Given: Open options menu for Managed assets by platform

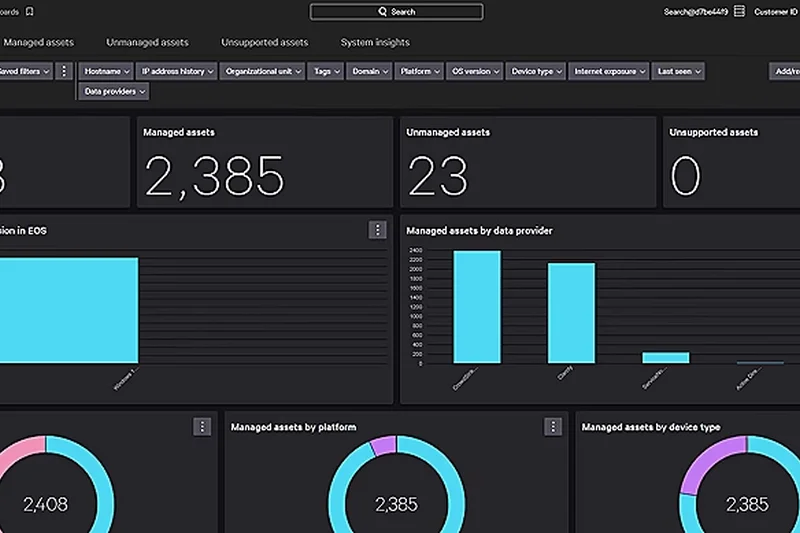Looking at the screenshot, I should pyautogui.click(x=553, y=427).
